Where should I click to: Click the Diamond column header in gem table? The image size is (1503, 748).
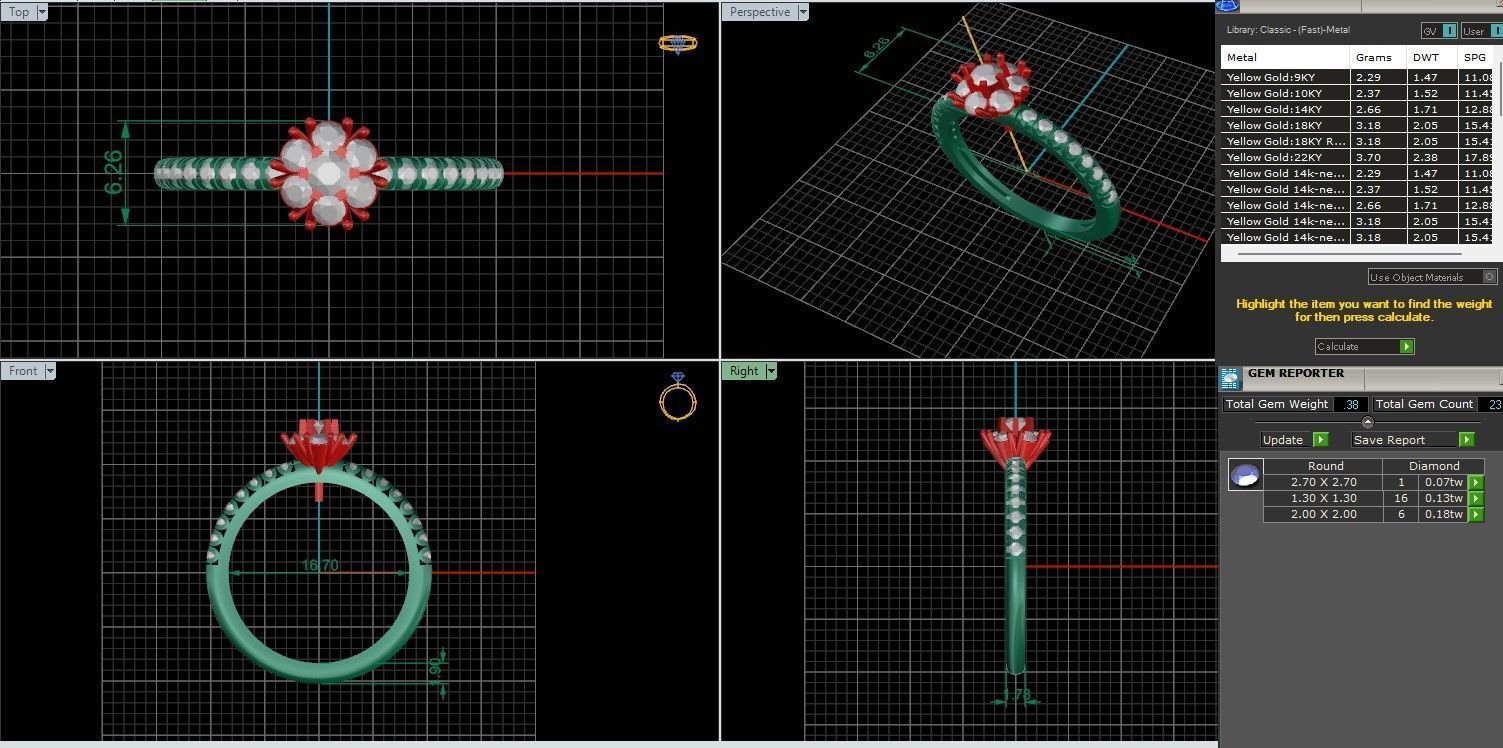(x=1433, y=466)
